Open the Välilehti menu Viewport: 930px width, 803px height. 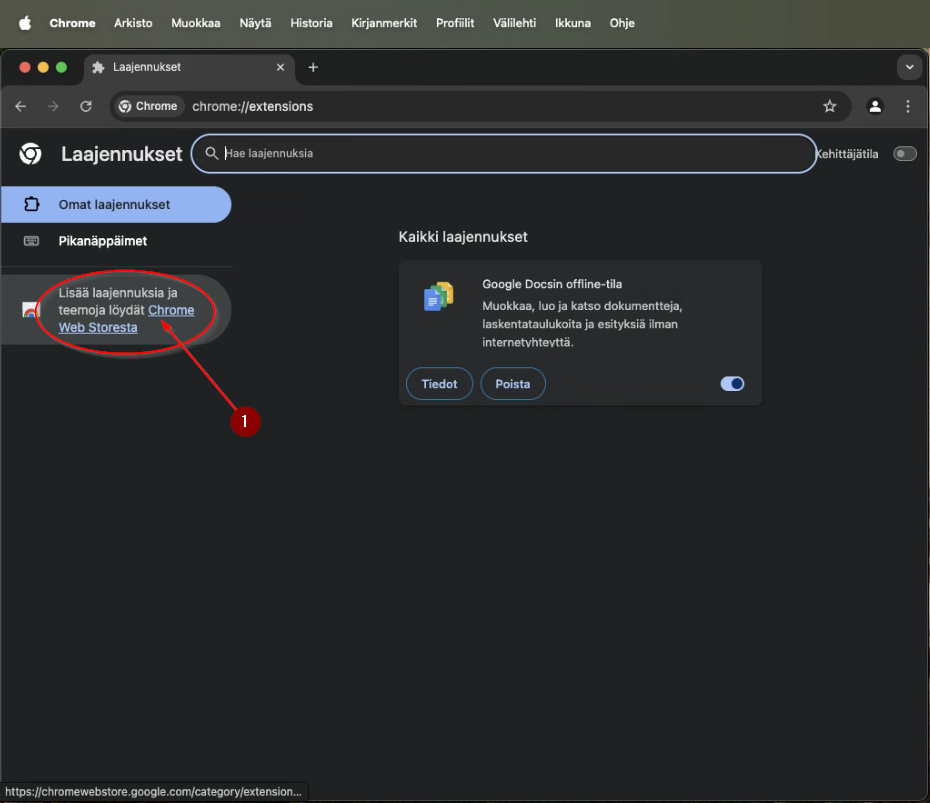coord(514,23)
